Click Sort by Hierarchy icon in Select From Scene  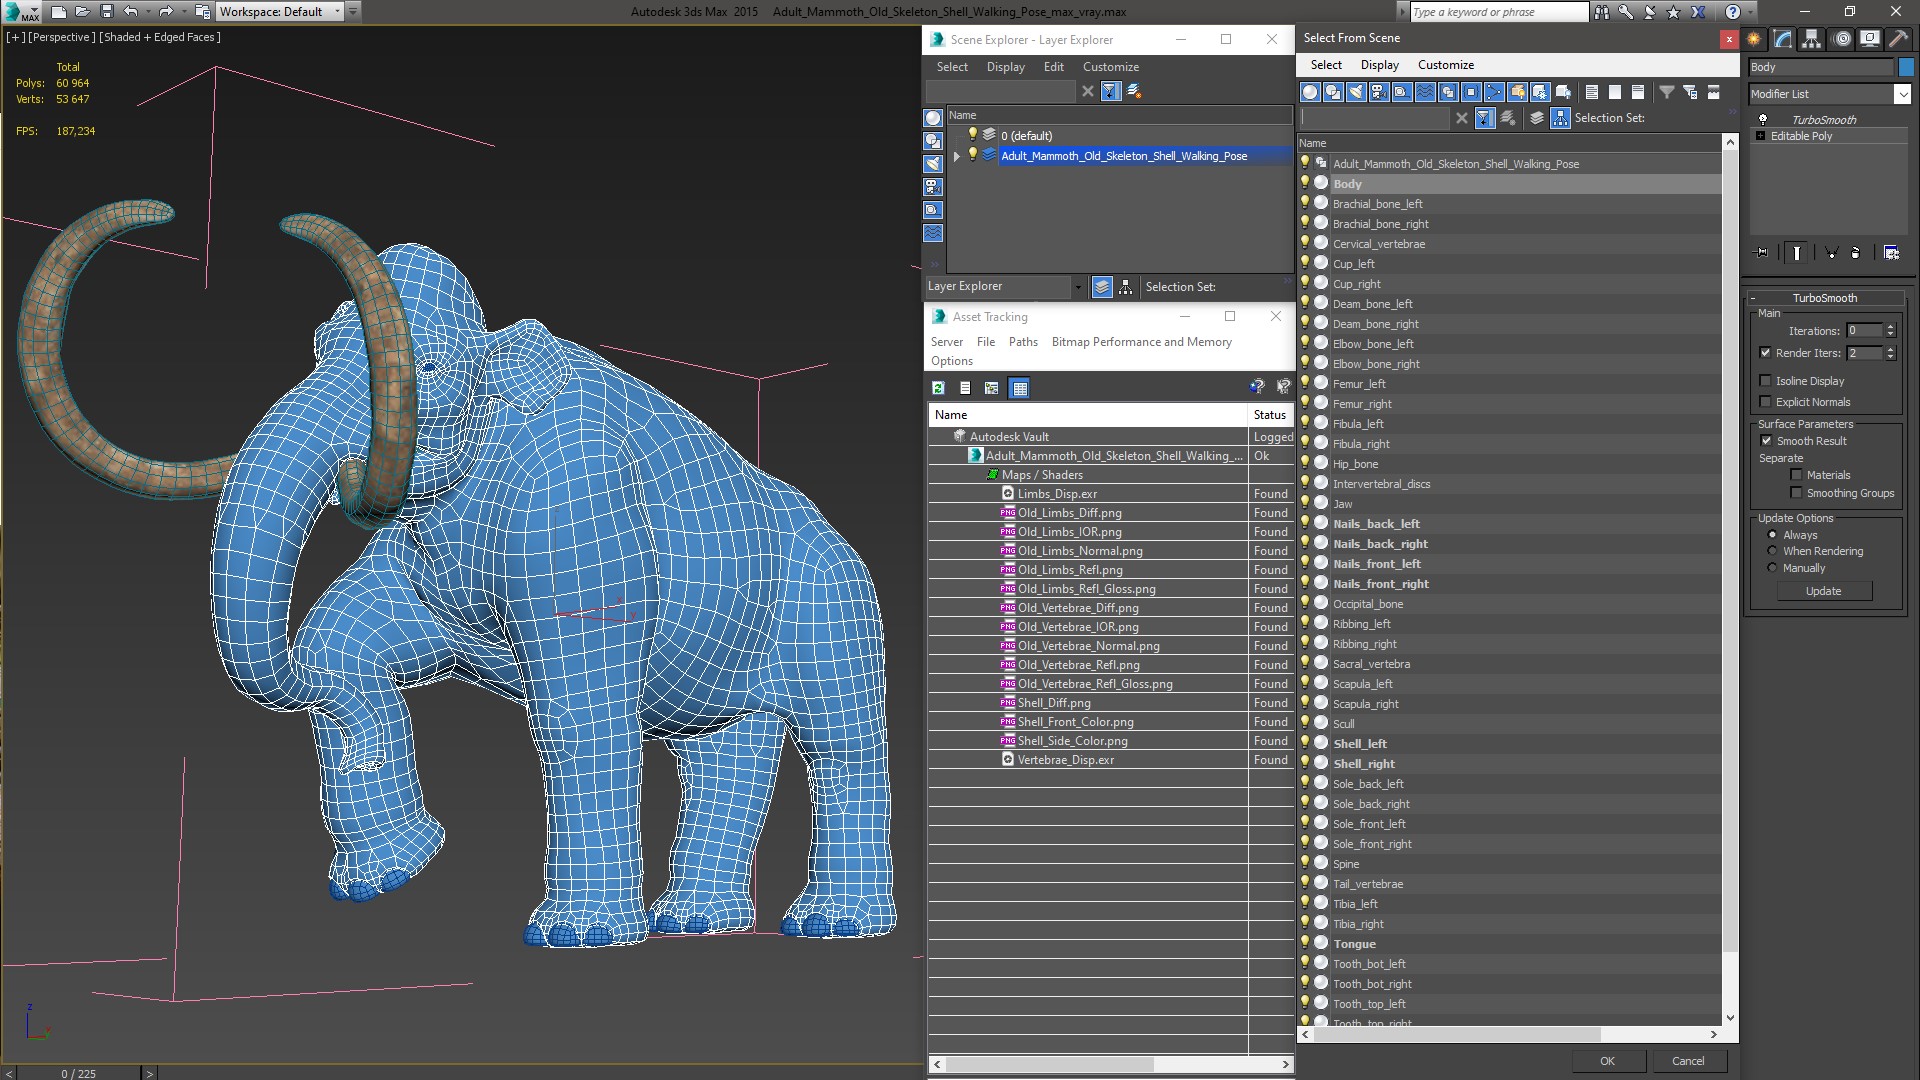pos(1560,118)
